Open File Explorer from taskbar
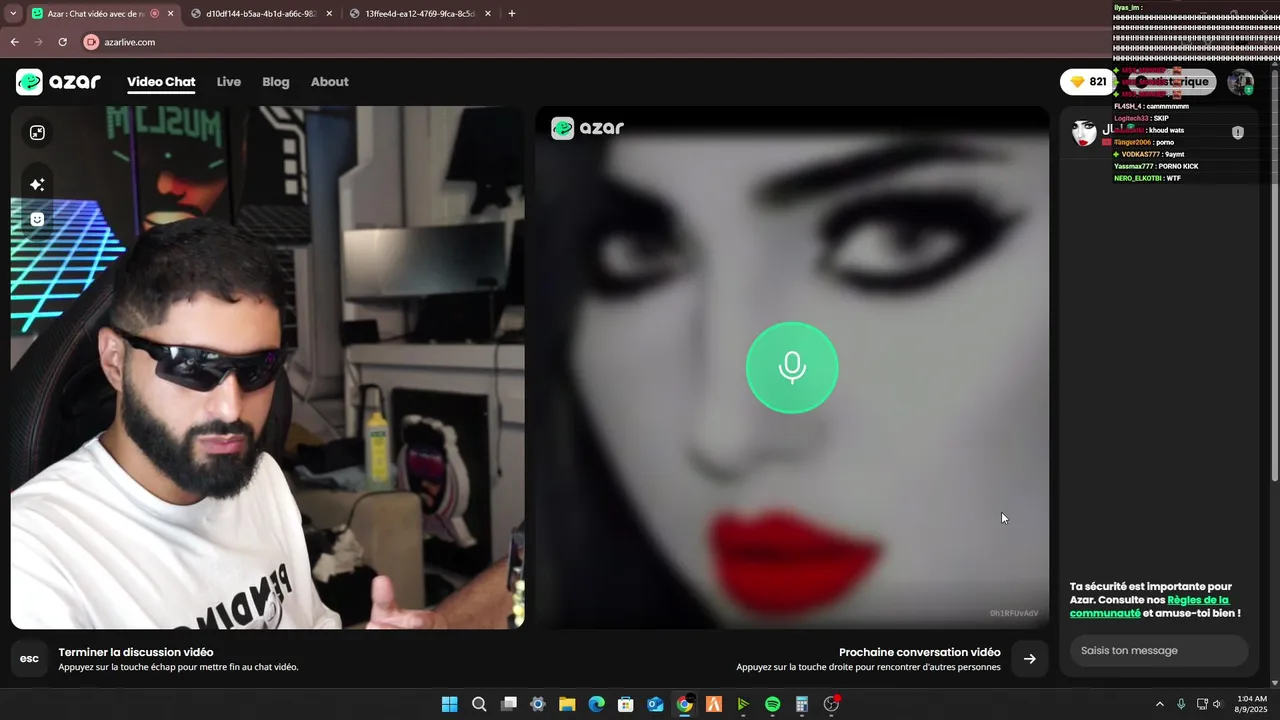Screen dimensions: 1280x720 (x=567, y=704)
